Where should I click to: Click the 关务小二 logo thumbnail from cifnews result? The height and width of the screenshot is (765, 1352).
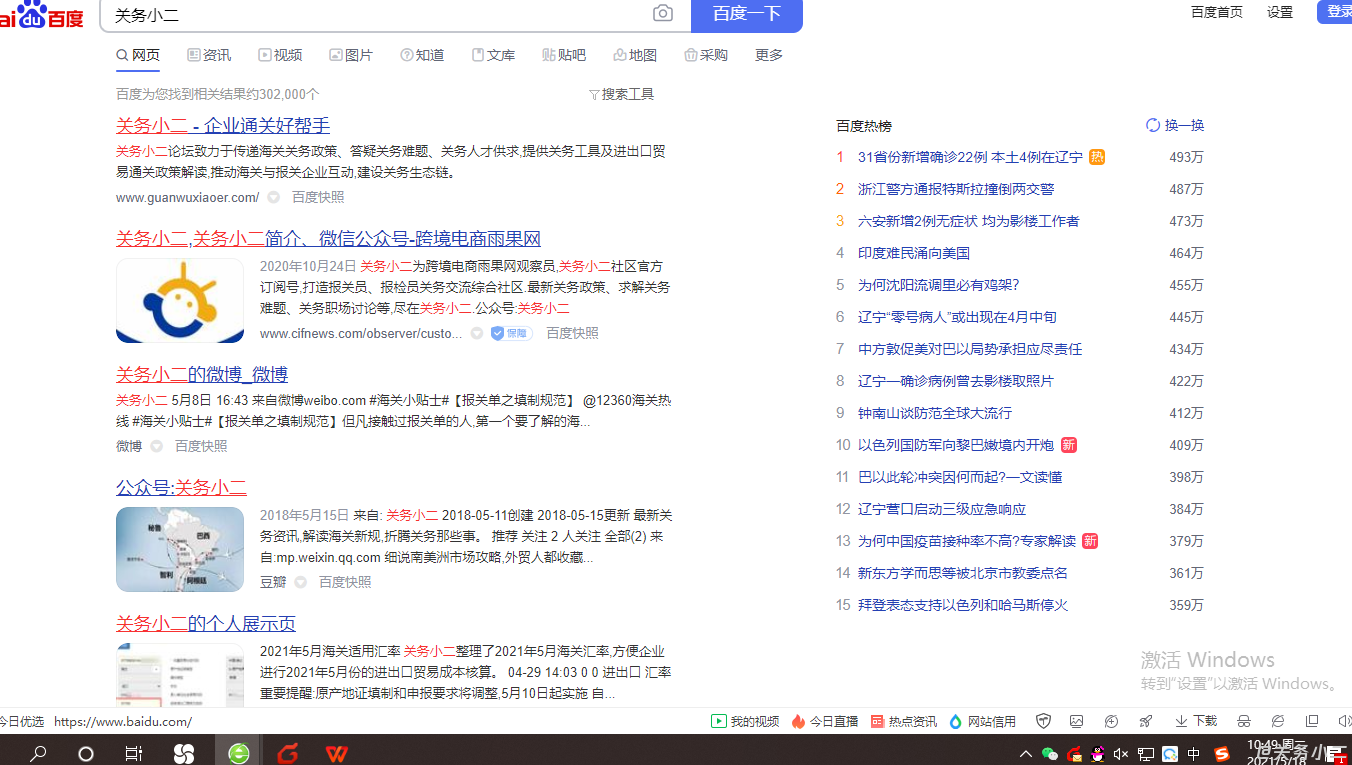pos(180,301)
